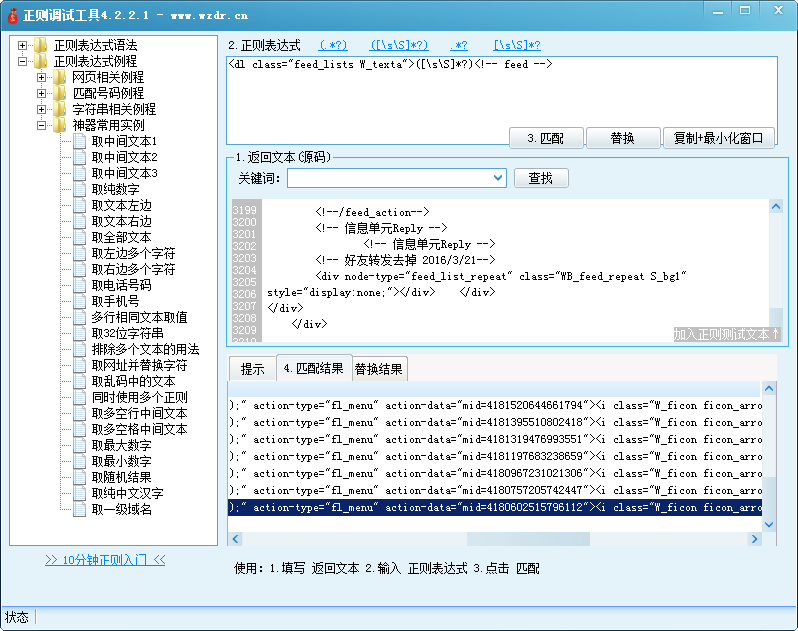Click the app icon in the title bar
798x631 pixels.
pos(12,15)
